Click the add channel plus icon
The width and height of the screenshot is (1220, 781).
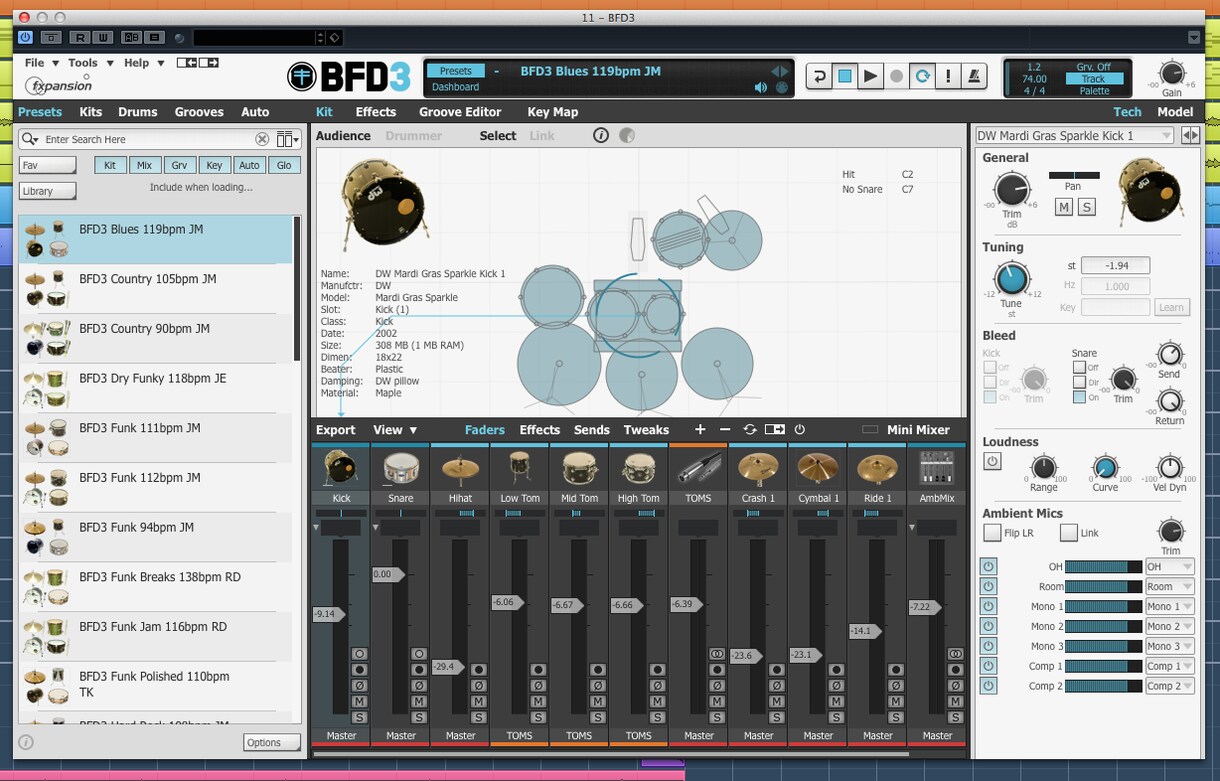pos(700,430)
